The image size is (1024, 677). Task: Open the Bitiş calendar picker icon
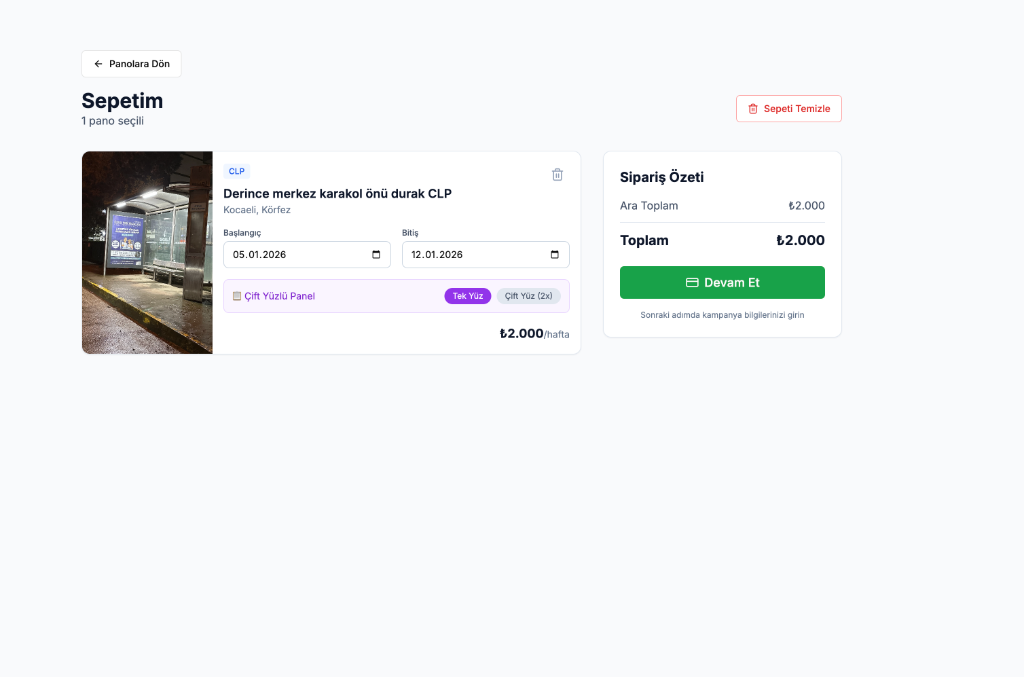pos(555,254)
